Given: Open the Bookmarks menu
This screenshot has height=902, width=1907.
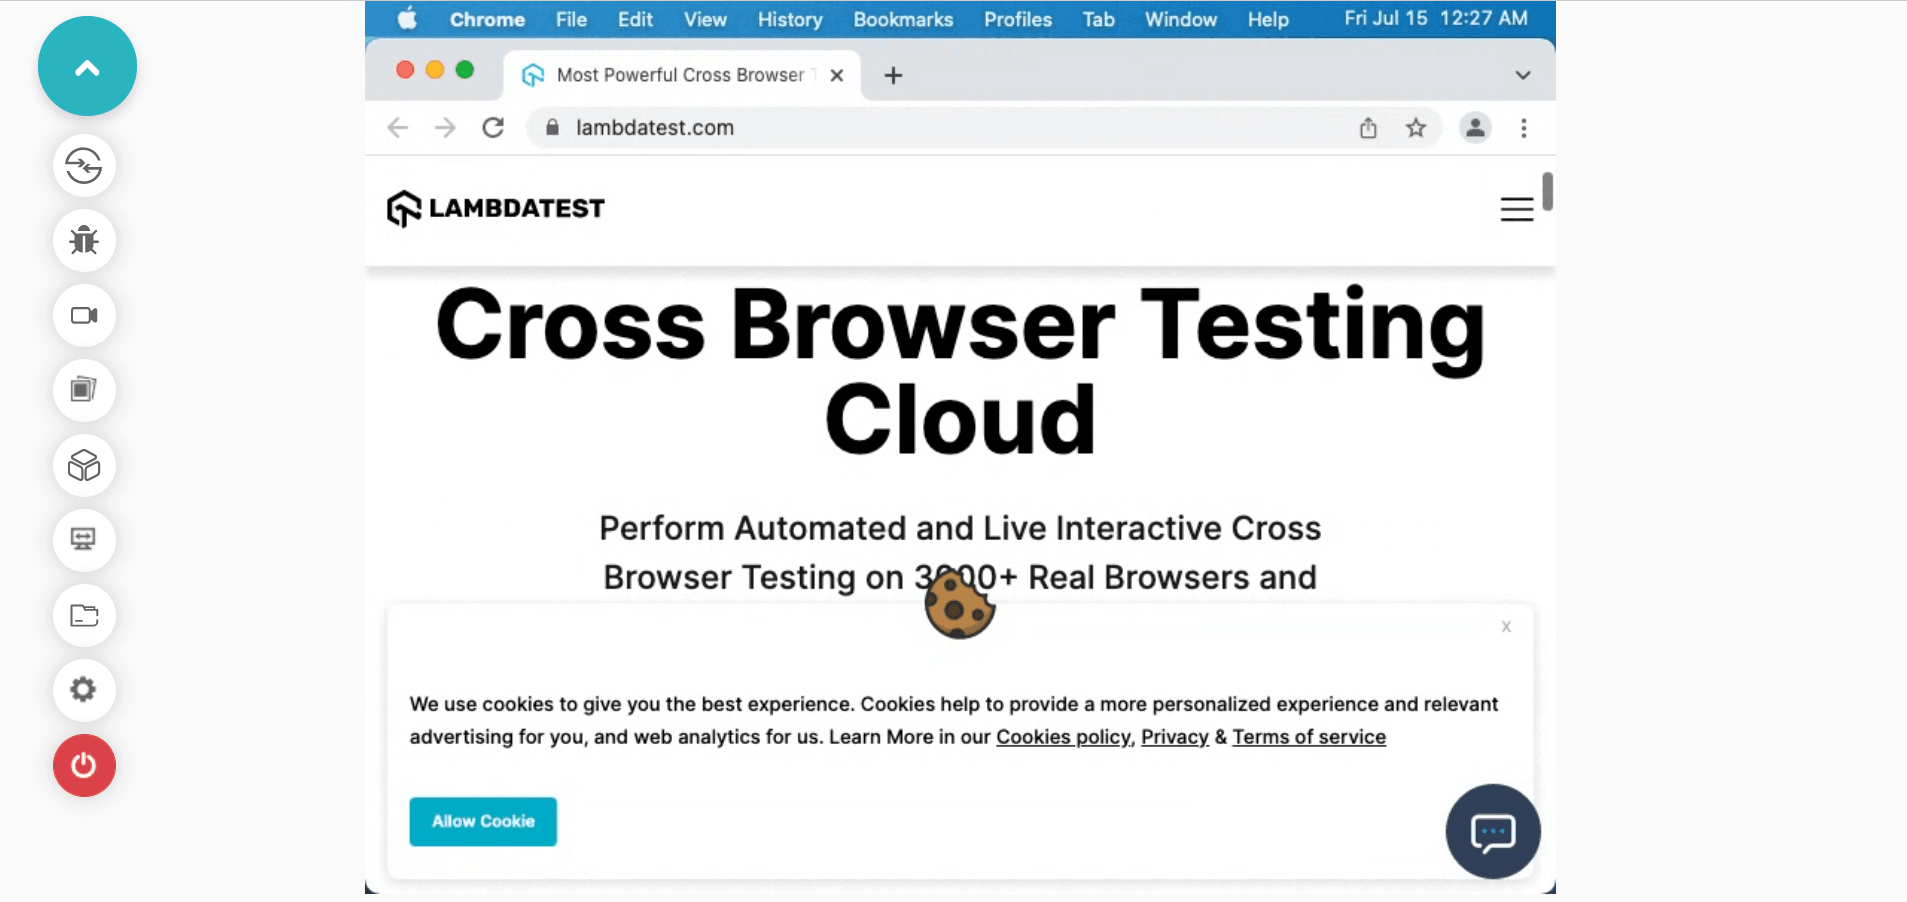Looking at the screenshot, I should [903, 19].
